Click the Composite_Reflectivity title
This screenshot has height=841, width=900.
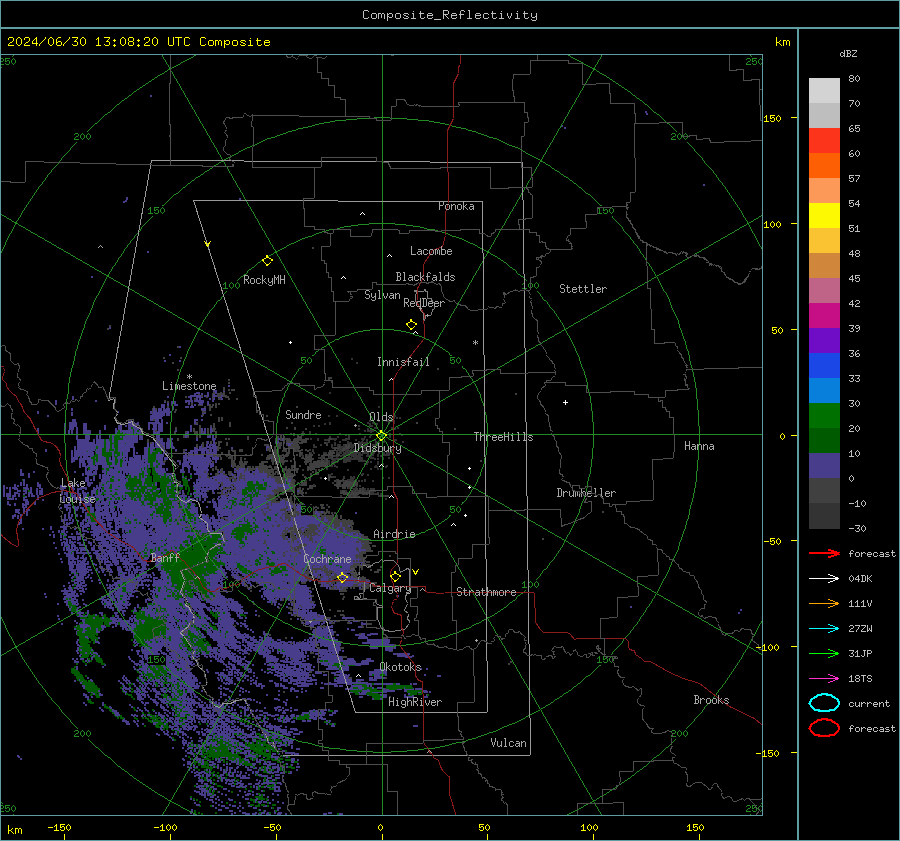pyautogui.click(x=449, y=15)
